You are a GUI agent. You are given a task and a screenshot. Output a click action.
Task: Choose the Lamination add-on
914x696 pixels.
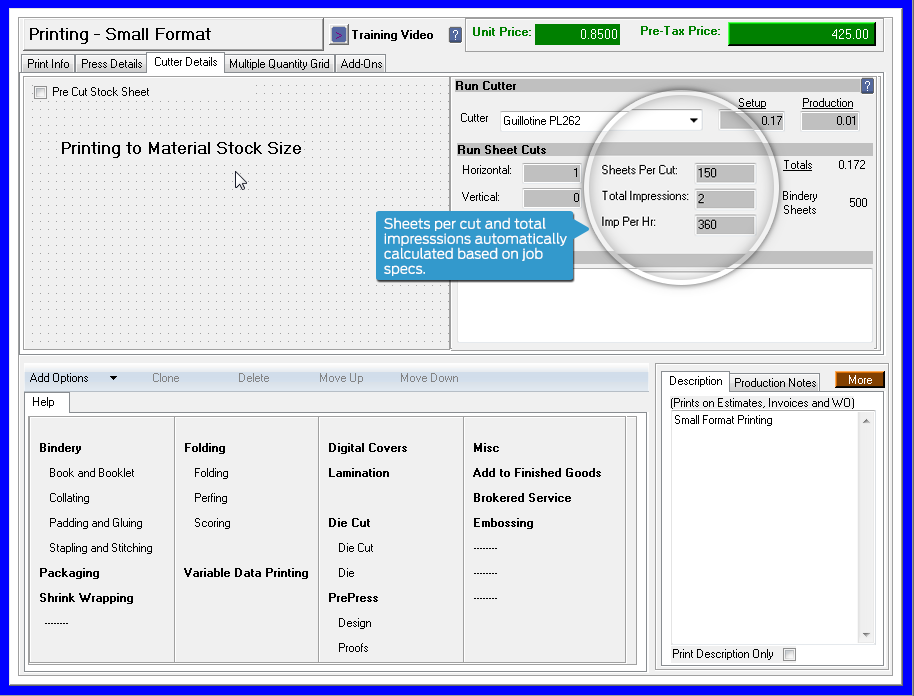click(x=358, y=473)
